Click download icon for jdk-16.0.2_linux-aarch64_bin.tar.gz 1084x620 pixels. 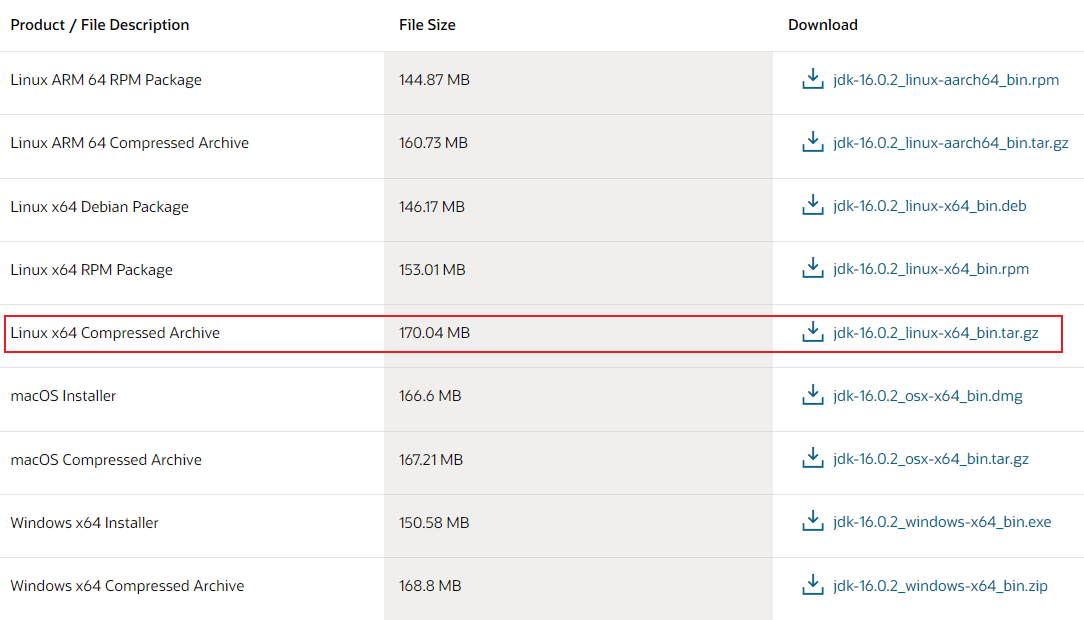pos(812,142)
